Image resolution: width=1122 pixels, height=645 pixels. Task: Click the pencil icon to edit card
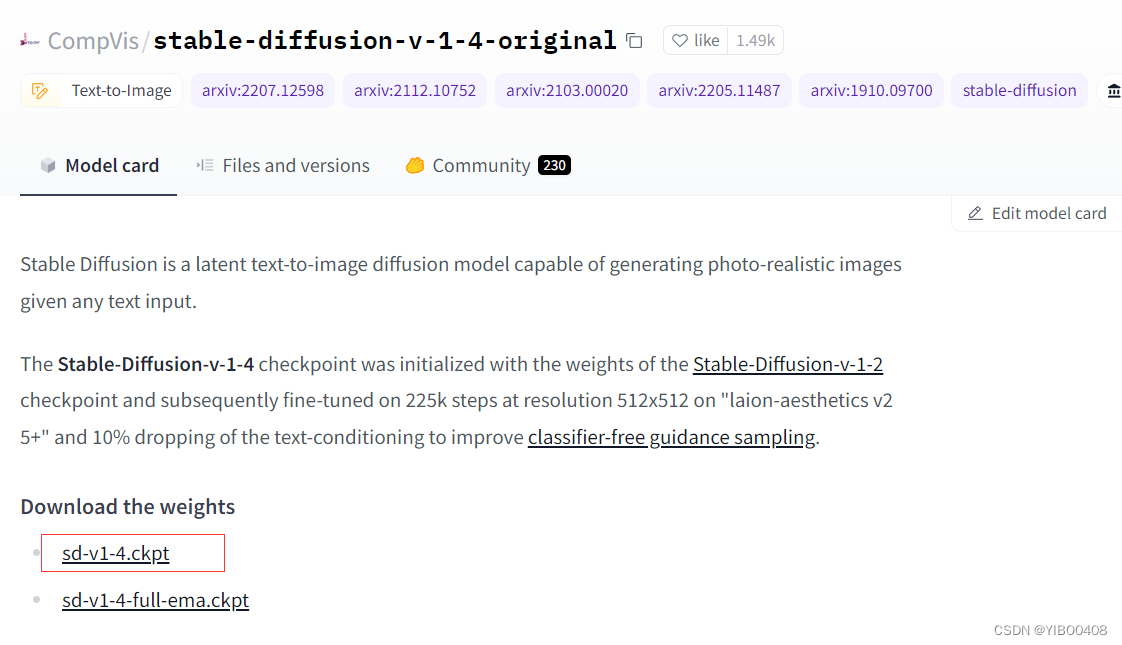[975, 213]
